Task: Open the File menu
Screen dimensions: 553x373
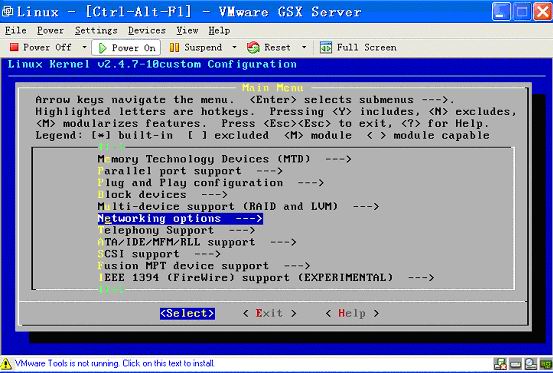Action: click(16, 31)
